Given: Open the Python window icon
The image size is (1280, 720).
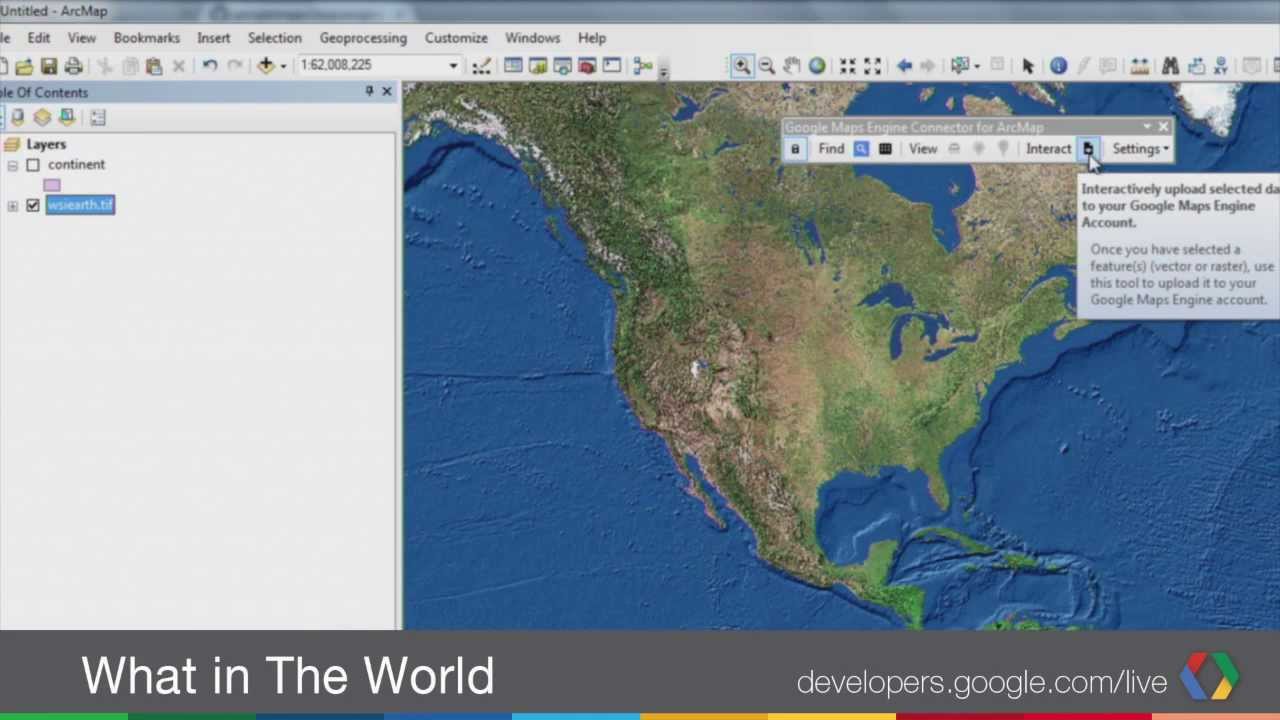Looking at the screenshot, I should (612, 66).
